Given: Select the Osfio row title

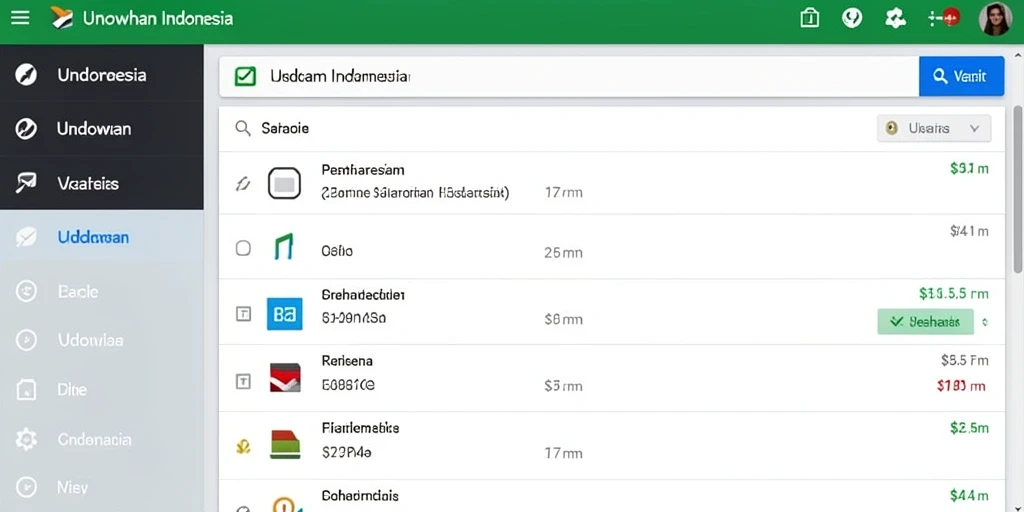Looking at the screenshot, I should pos(337,251).
